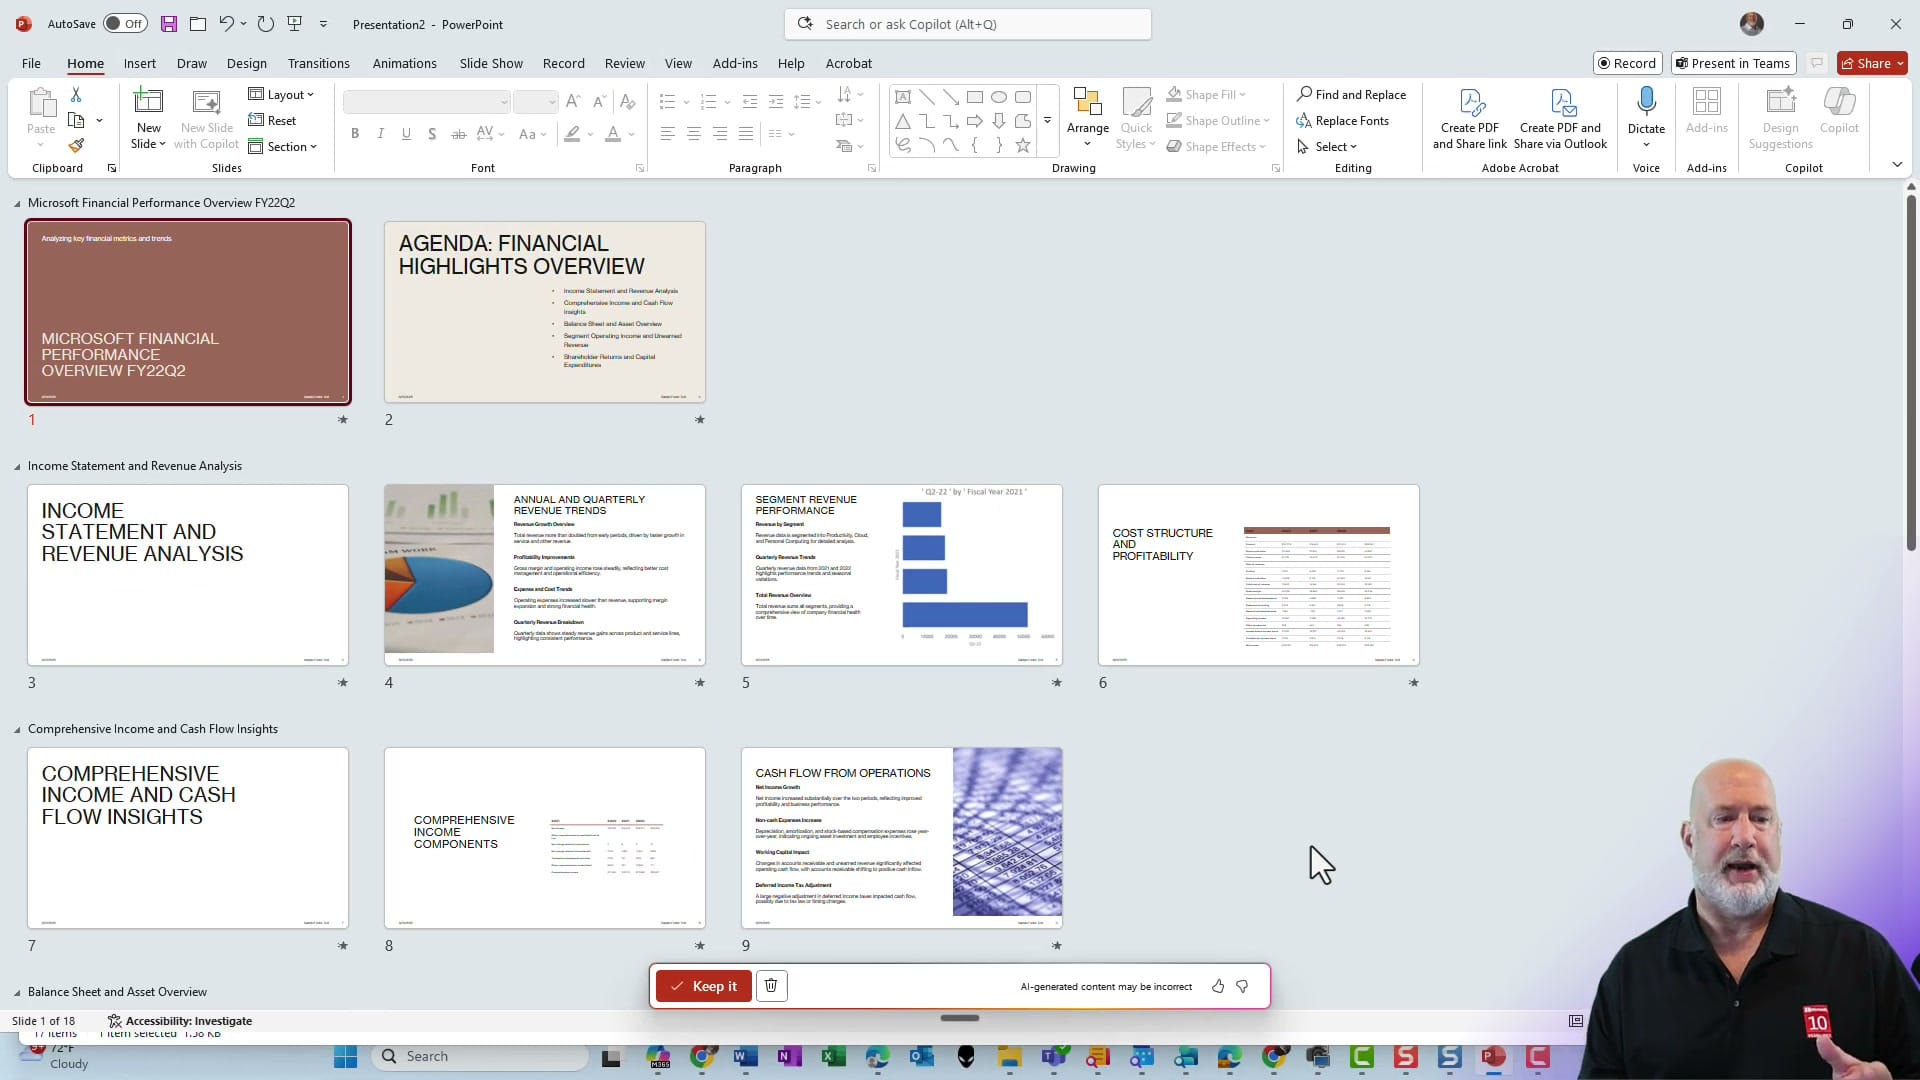Open the Dictate voice tool
This screenshot has height=1080, width=1920.
[1646, 110]
